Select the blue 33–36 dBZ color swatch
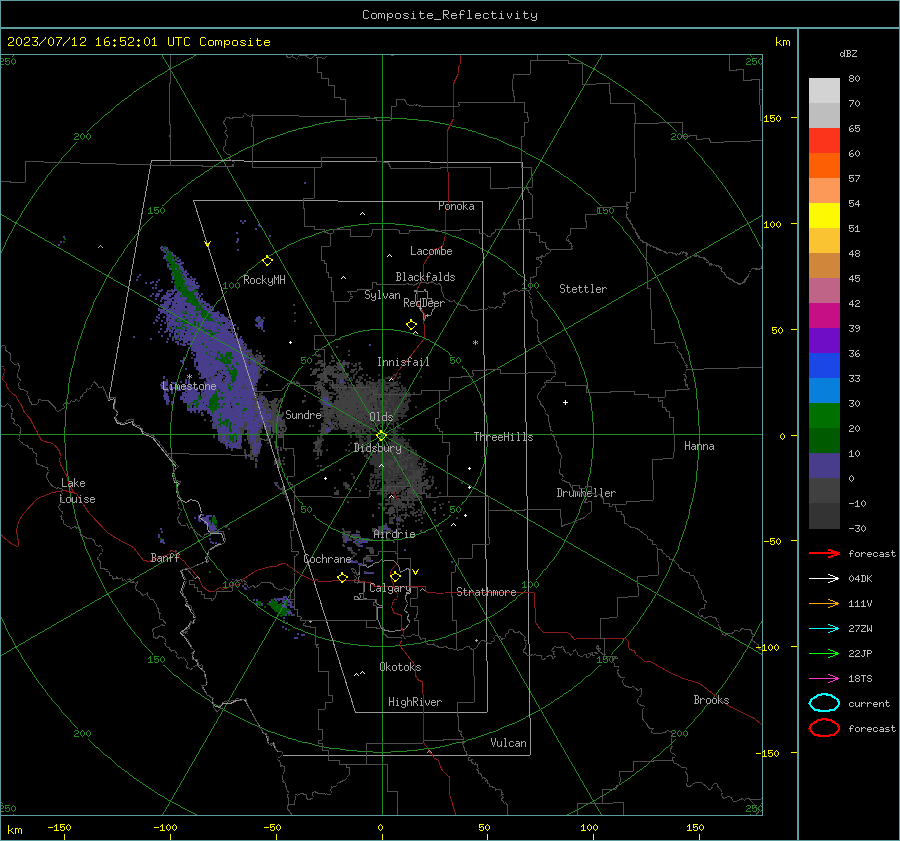 824,366
